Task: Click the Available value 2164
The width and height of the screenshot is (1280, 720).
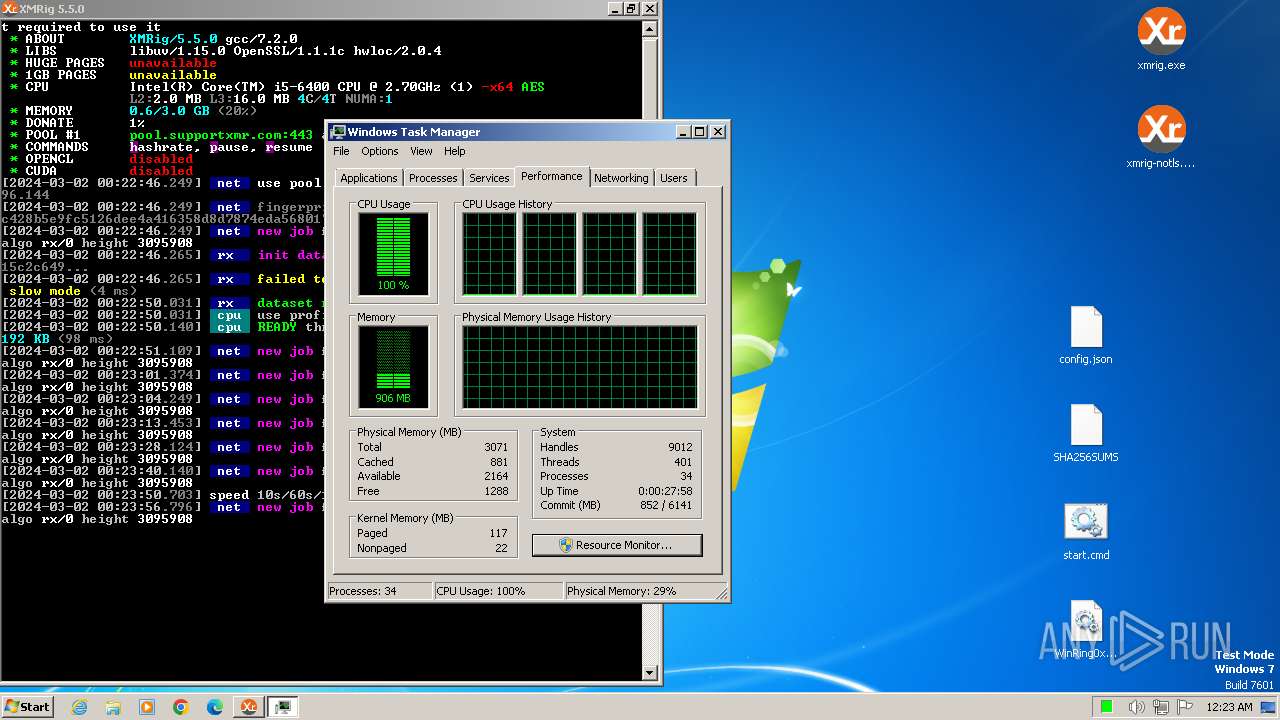Action: point(496,476)
